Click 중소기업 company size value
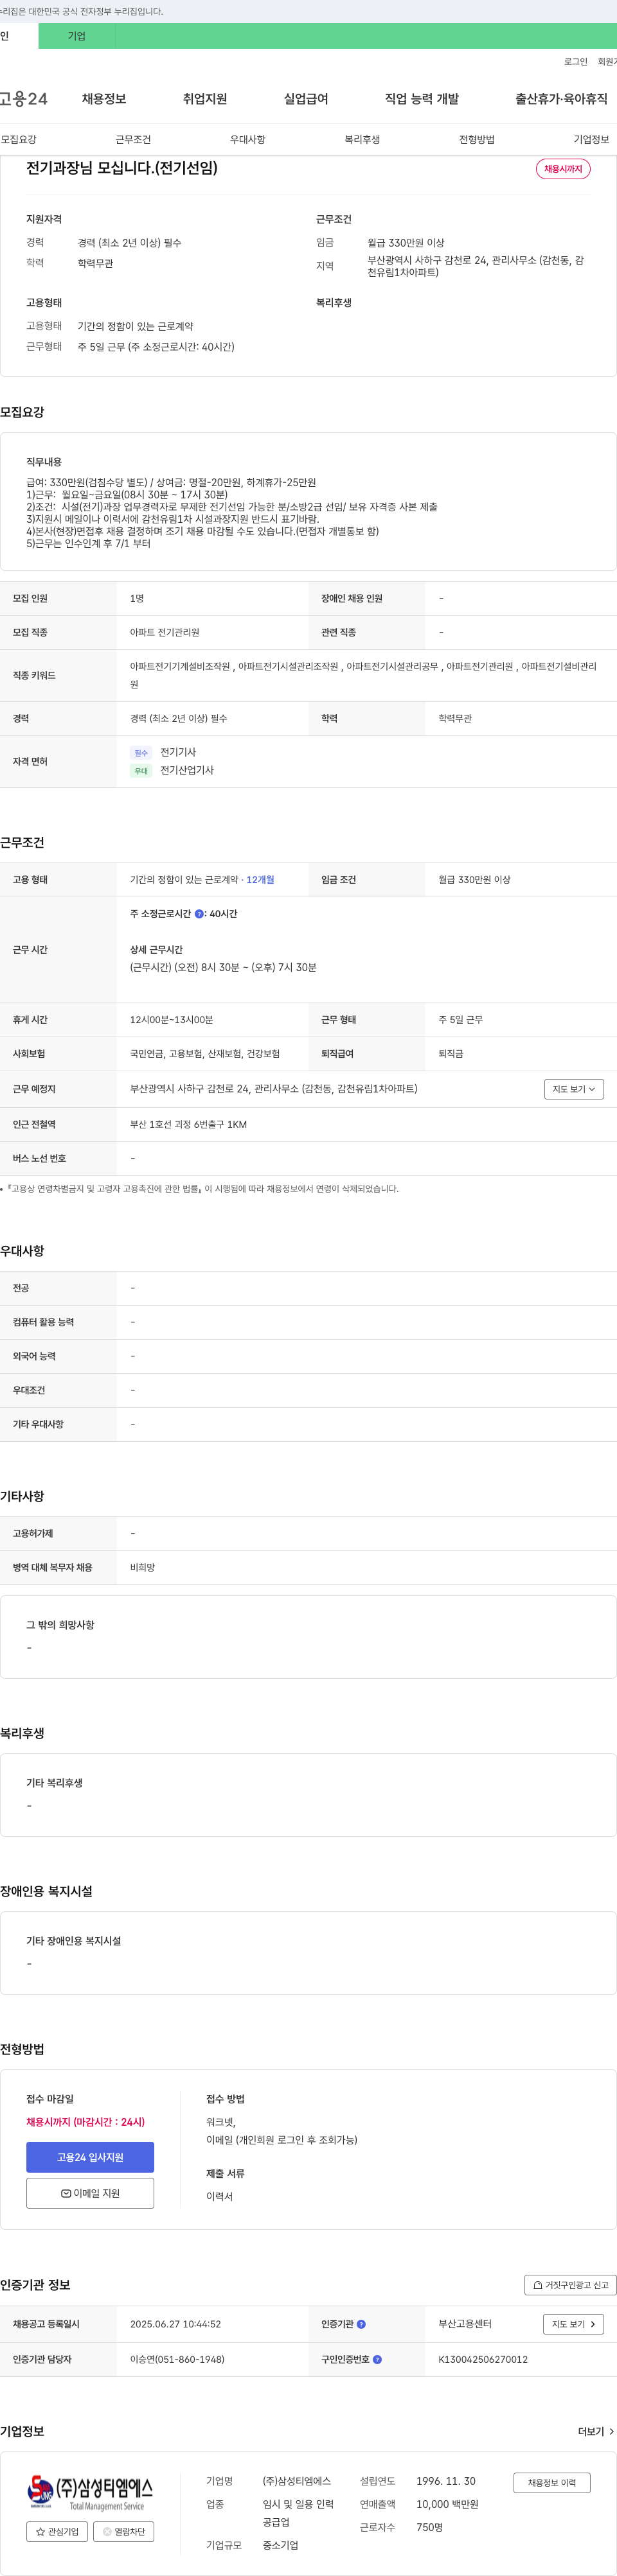617x2576 pixels. [280, 2545]
